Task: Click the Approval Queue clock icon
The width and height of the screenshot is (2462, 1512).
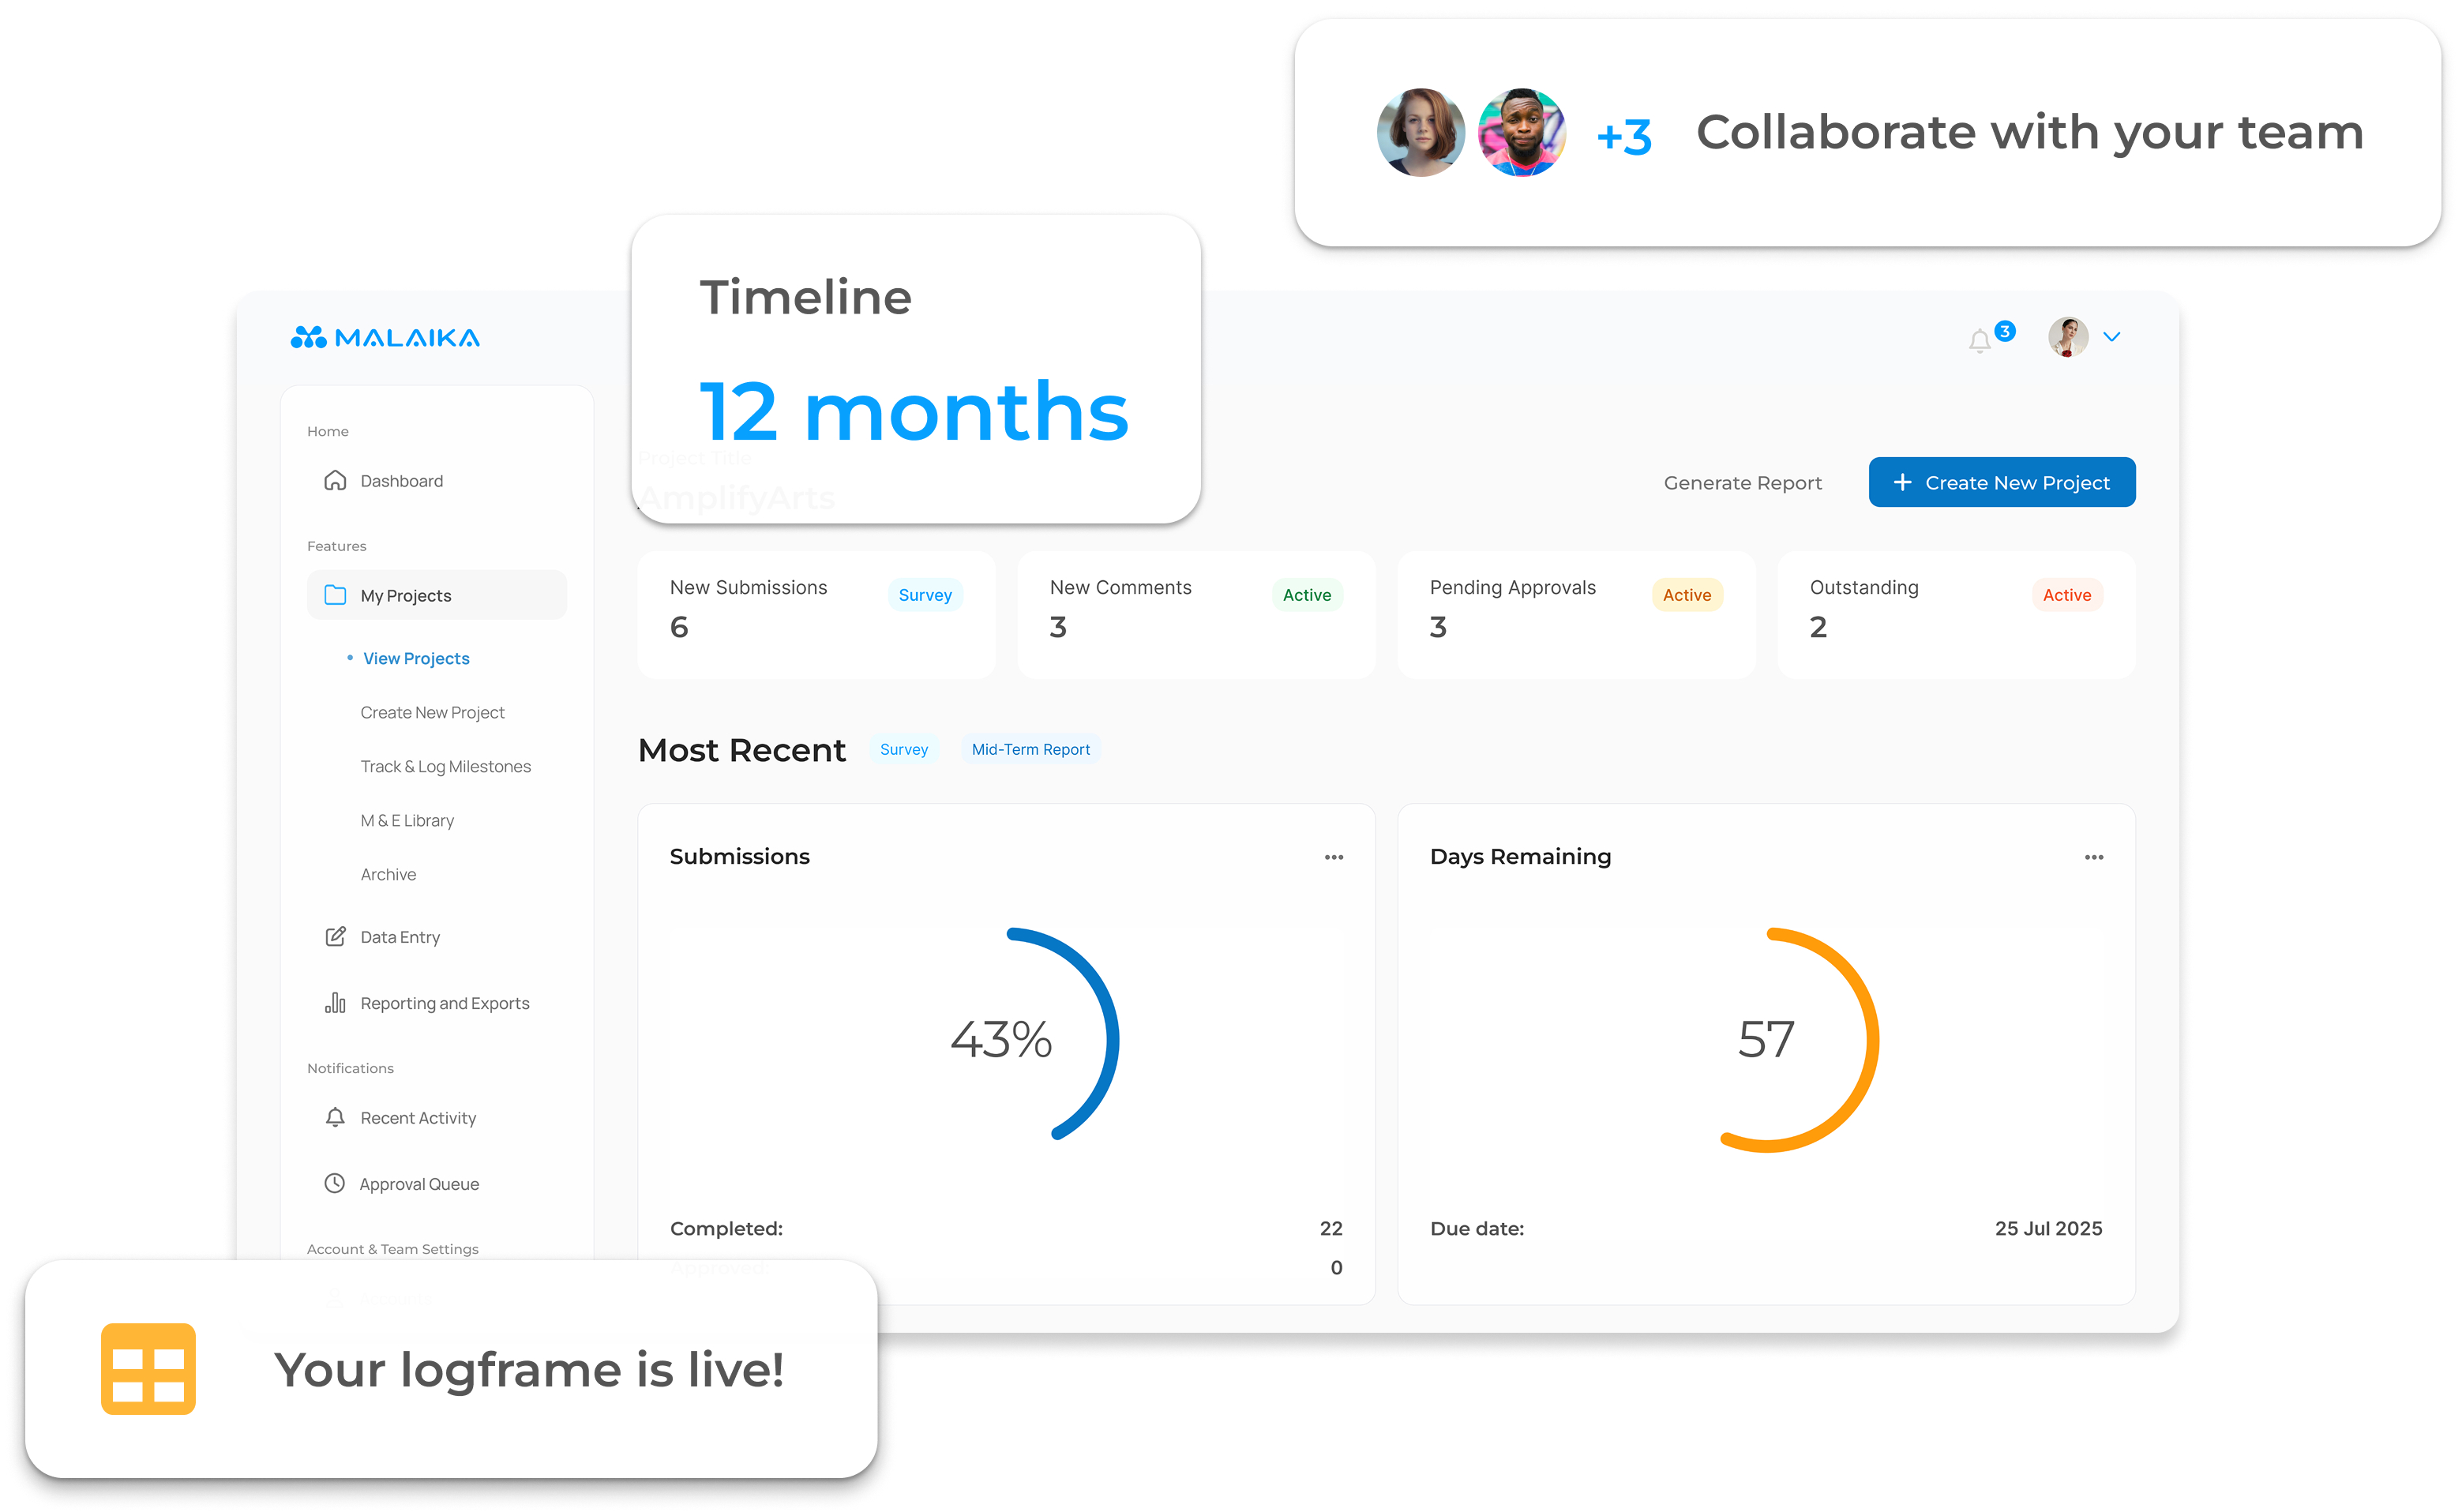Action: (335, 1184)
